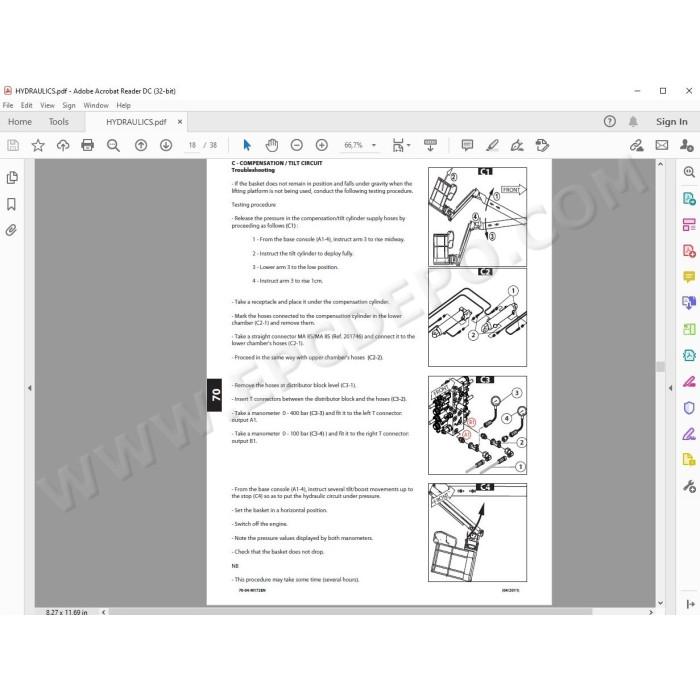
Task: Go to previous page arrow
Action: coord(141,145)
